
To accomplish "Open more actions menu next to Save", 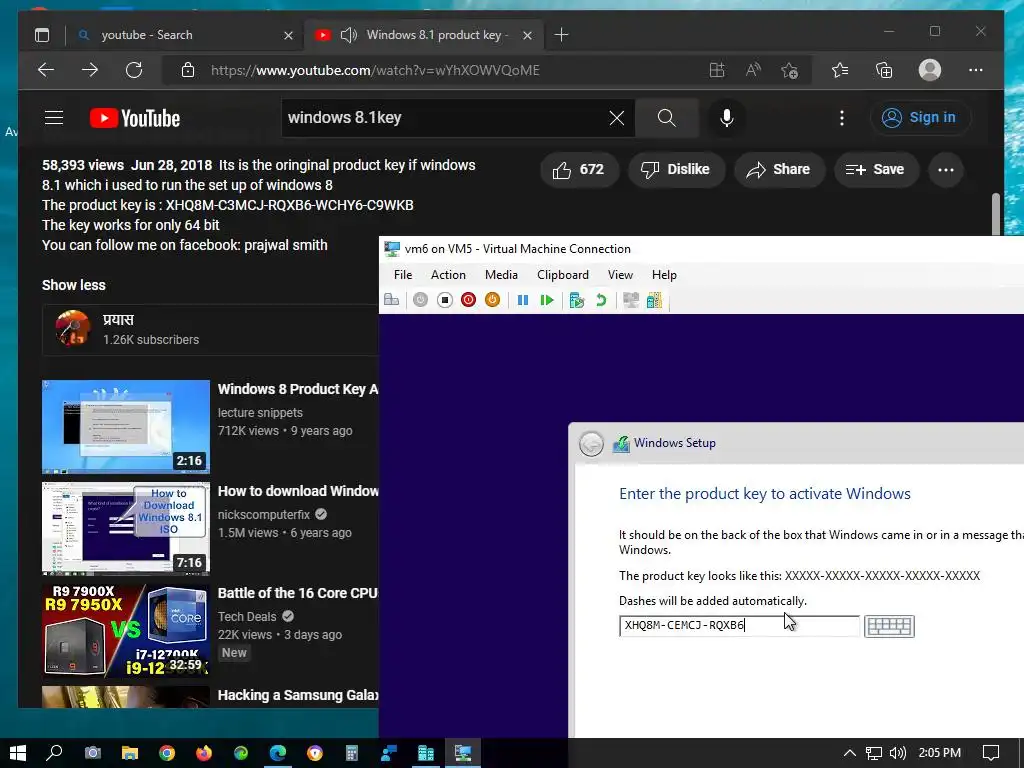I will (946, 170).
